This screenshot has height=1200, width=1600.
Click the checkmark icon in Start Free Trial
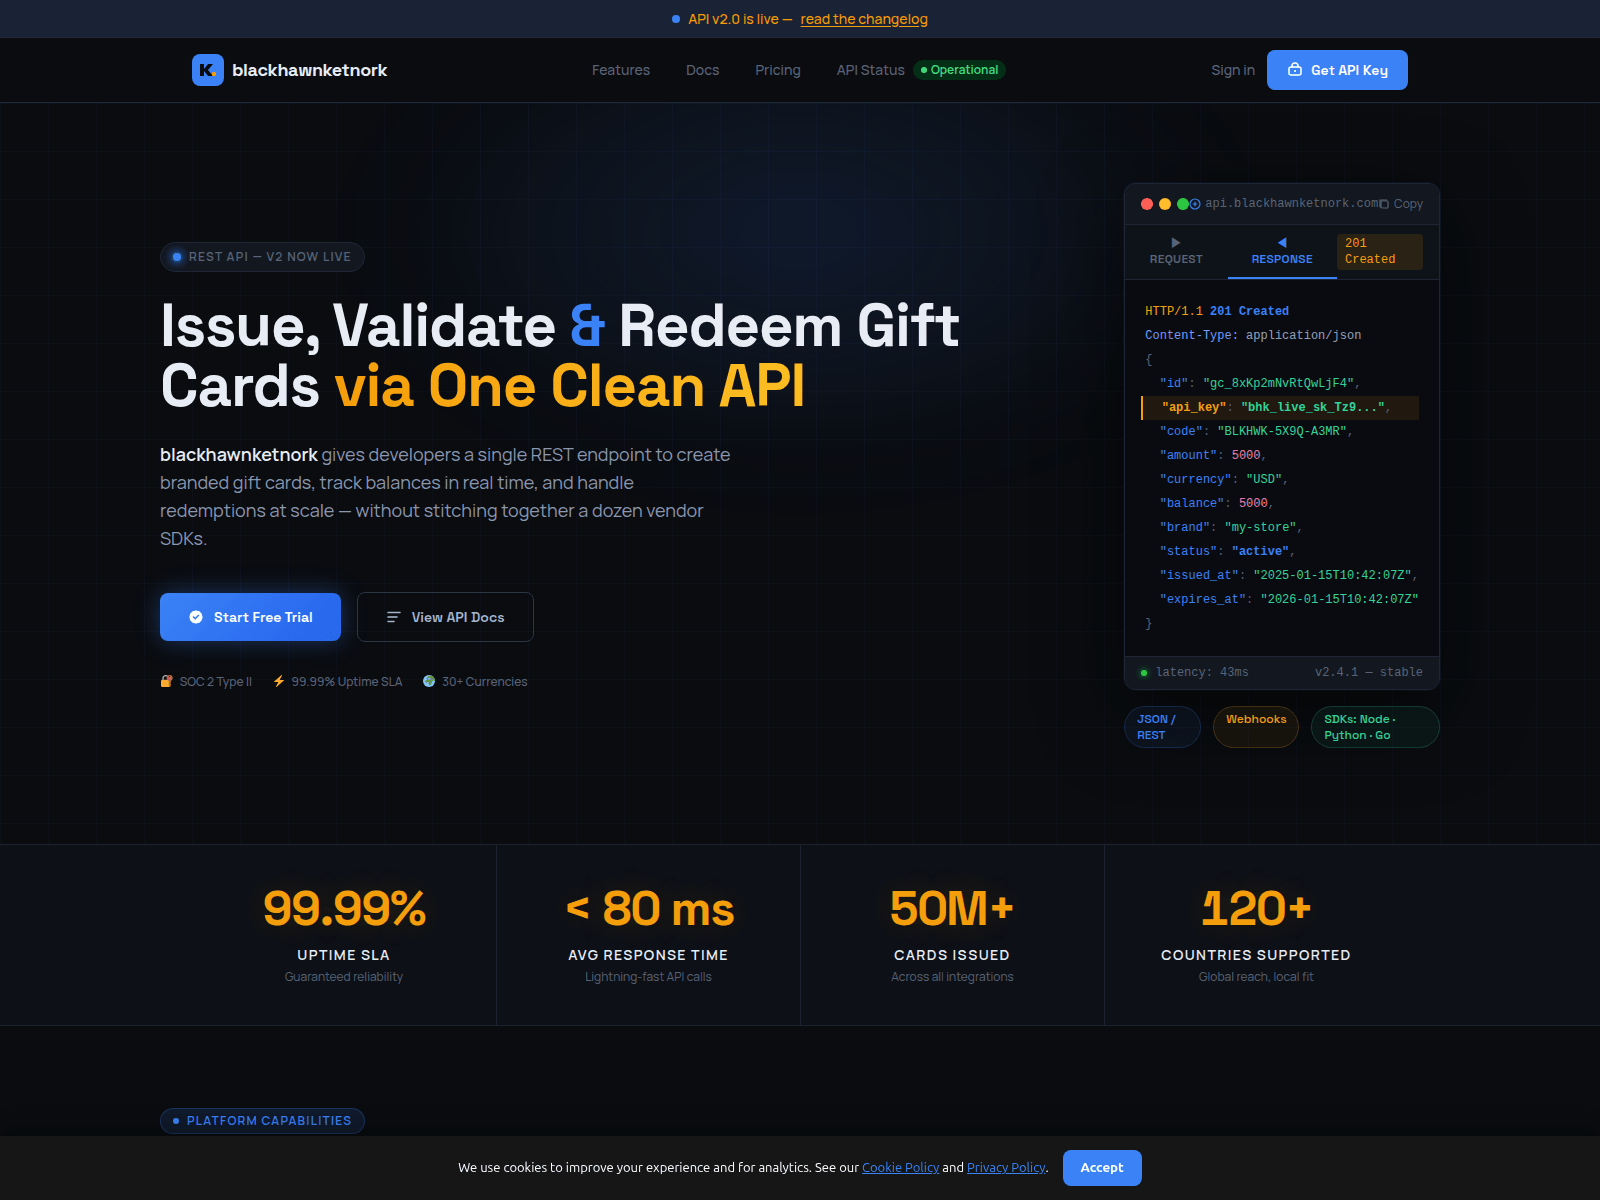click(x=196, y=617)
